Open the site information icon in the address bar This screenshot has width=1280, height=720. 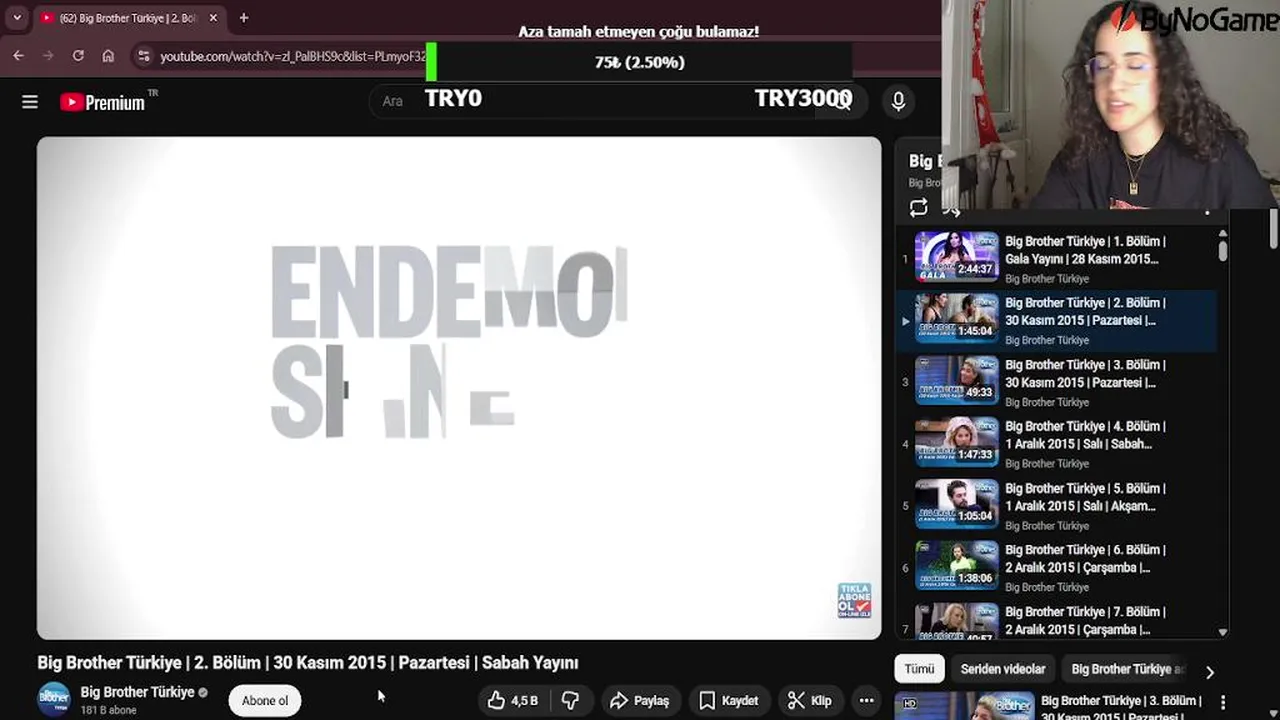[x=143, y=56]
